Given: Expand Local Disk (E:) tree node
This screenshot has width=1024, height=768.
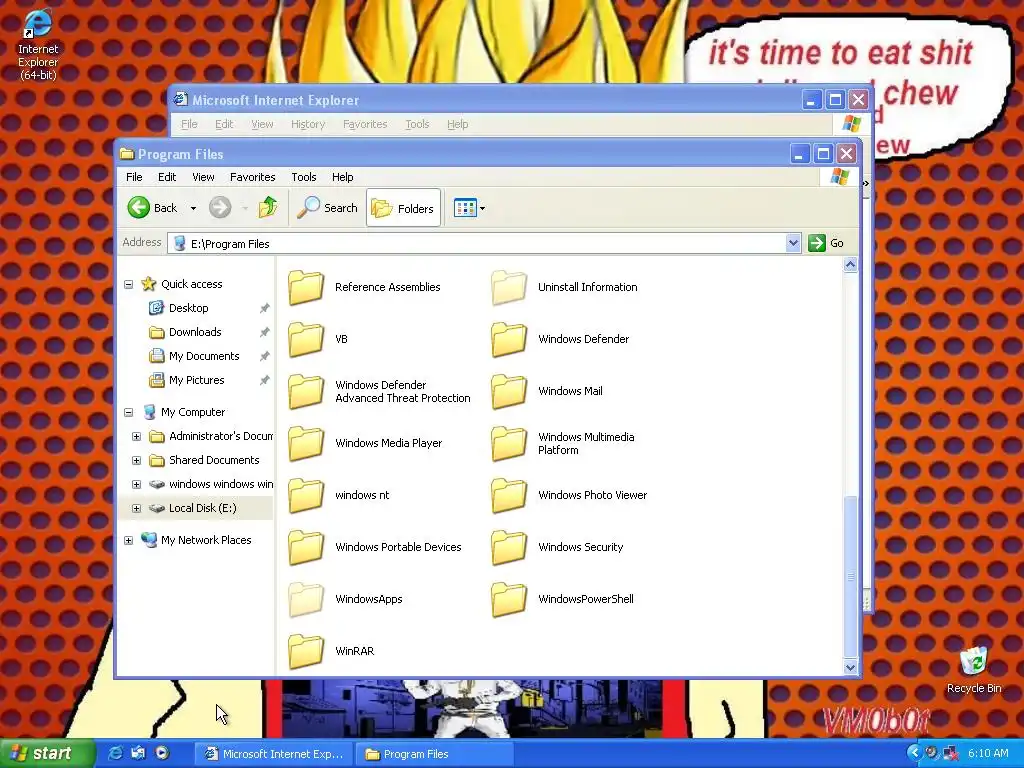Looking at the screenshot, I should pyautogui.click(x=136, y=508).
